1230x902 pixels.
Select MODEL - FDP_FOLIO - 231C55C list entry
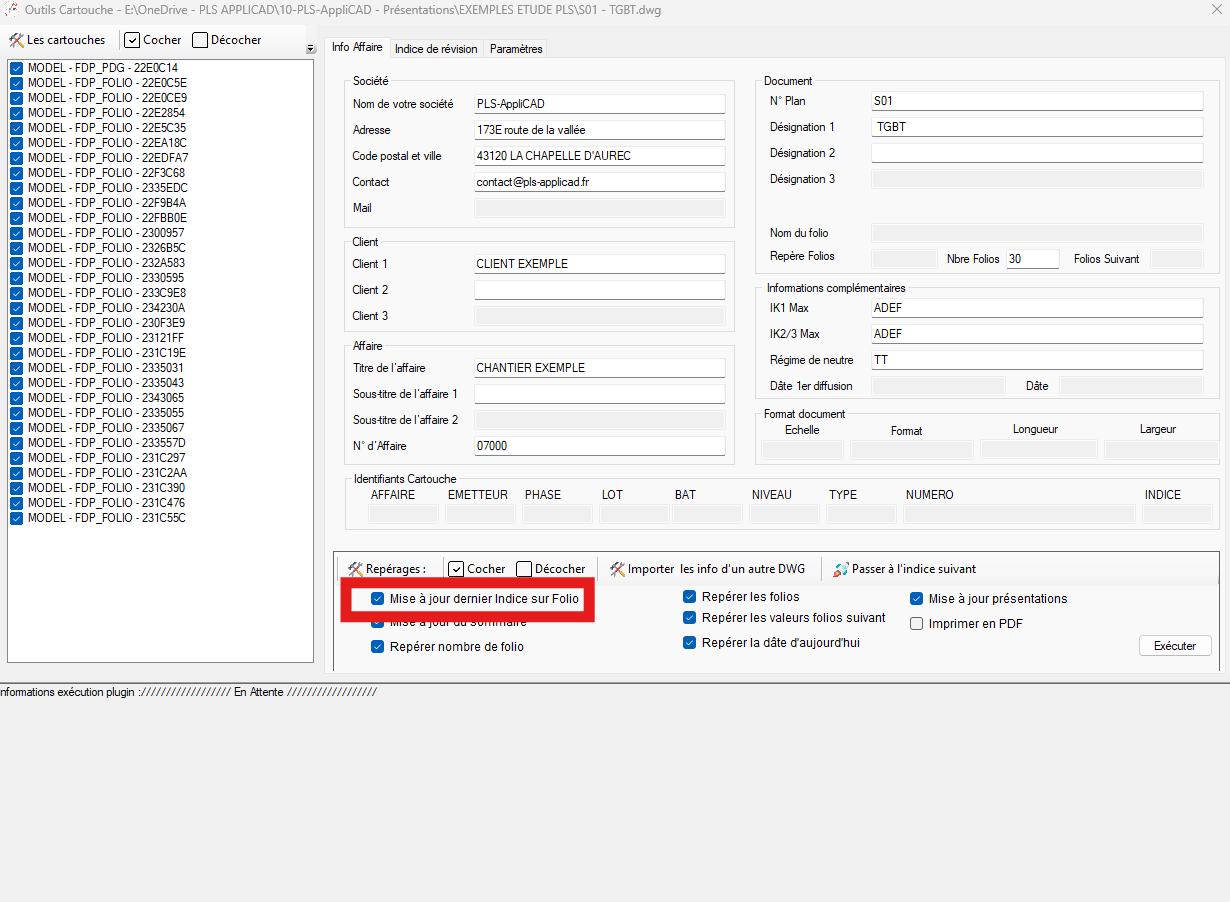(x=106, y=518)
